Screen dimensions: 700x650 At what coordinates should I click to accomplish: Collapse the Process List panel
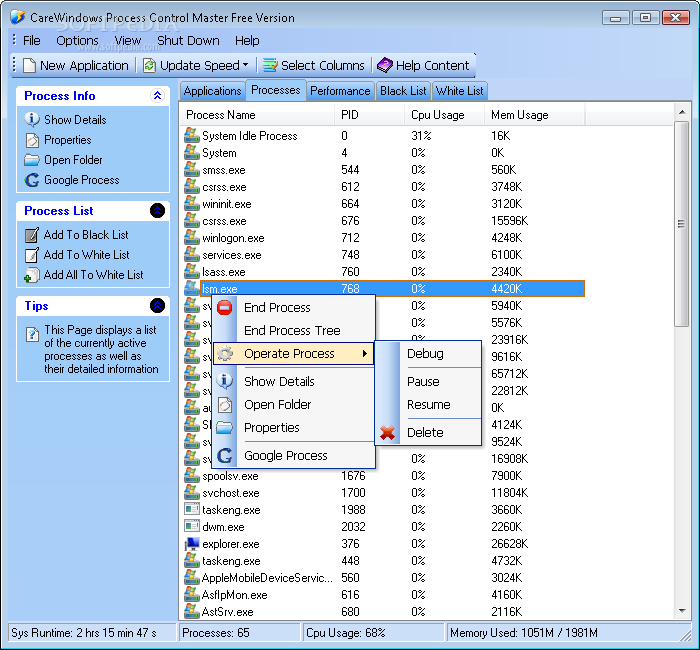157,210
